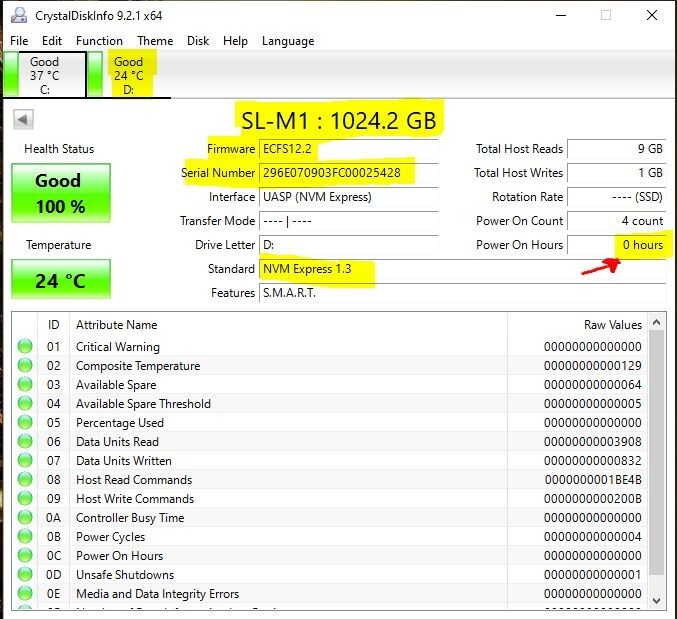Open the Function menu

coord(99,41)
